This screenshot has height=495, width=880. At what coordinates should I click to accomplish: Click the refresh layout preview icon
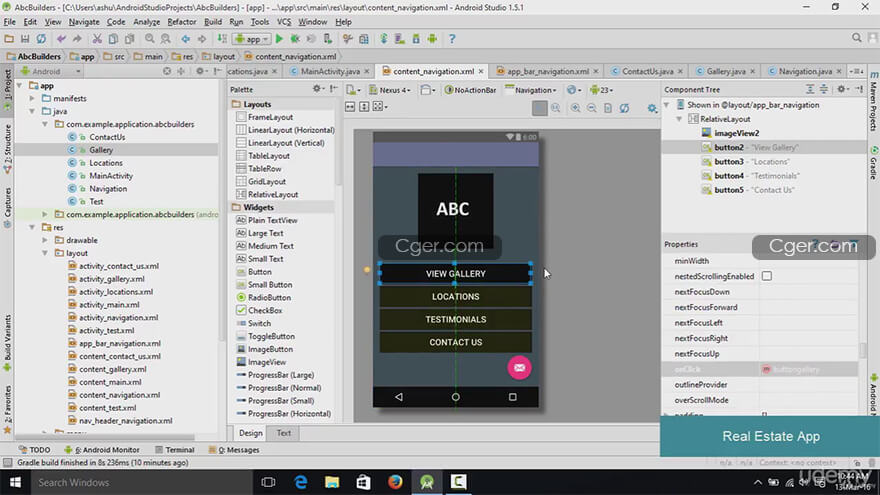coord(624,108)
